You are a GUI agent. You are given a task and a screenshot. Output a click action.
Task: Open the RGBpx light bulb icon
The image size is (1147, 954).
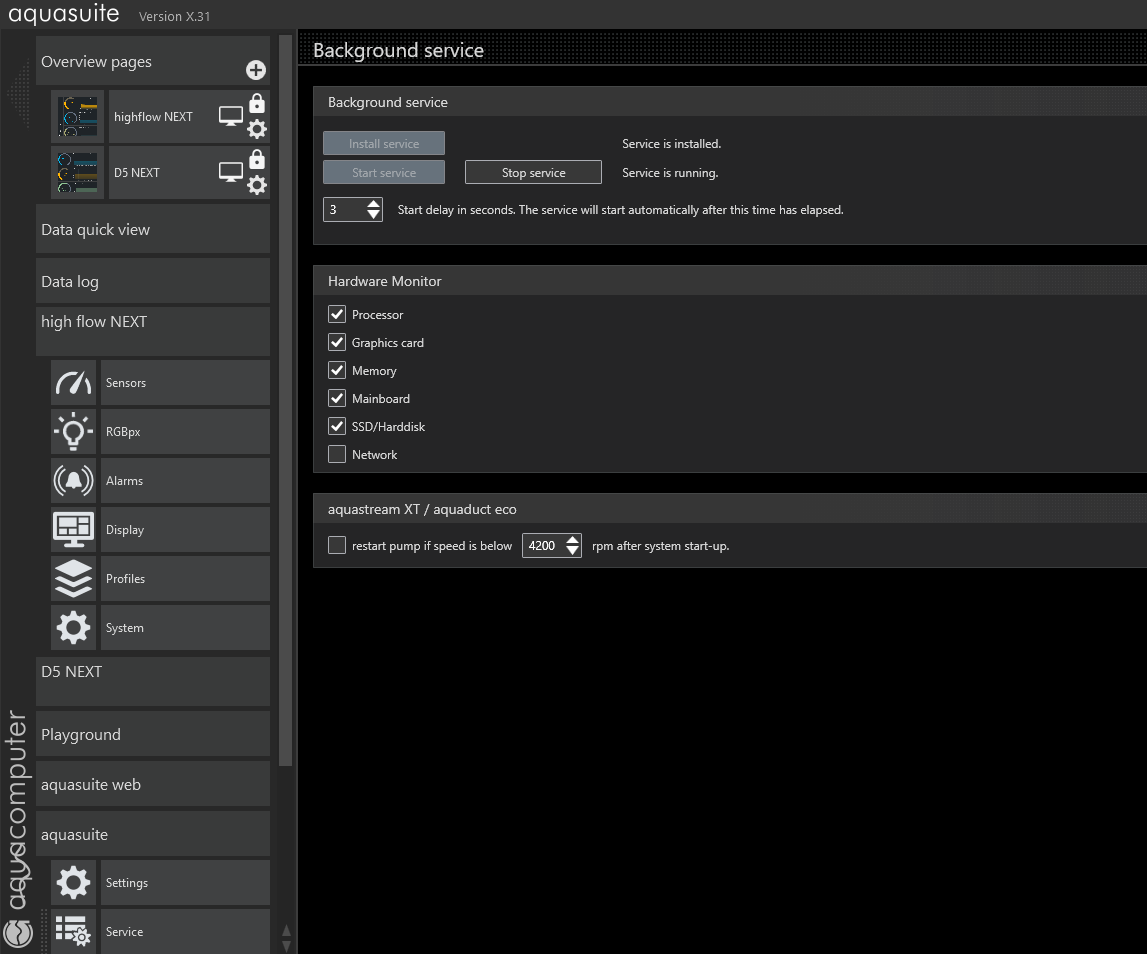point(74,432)
